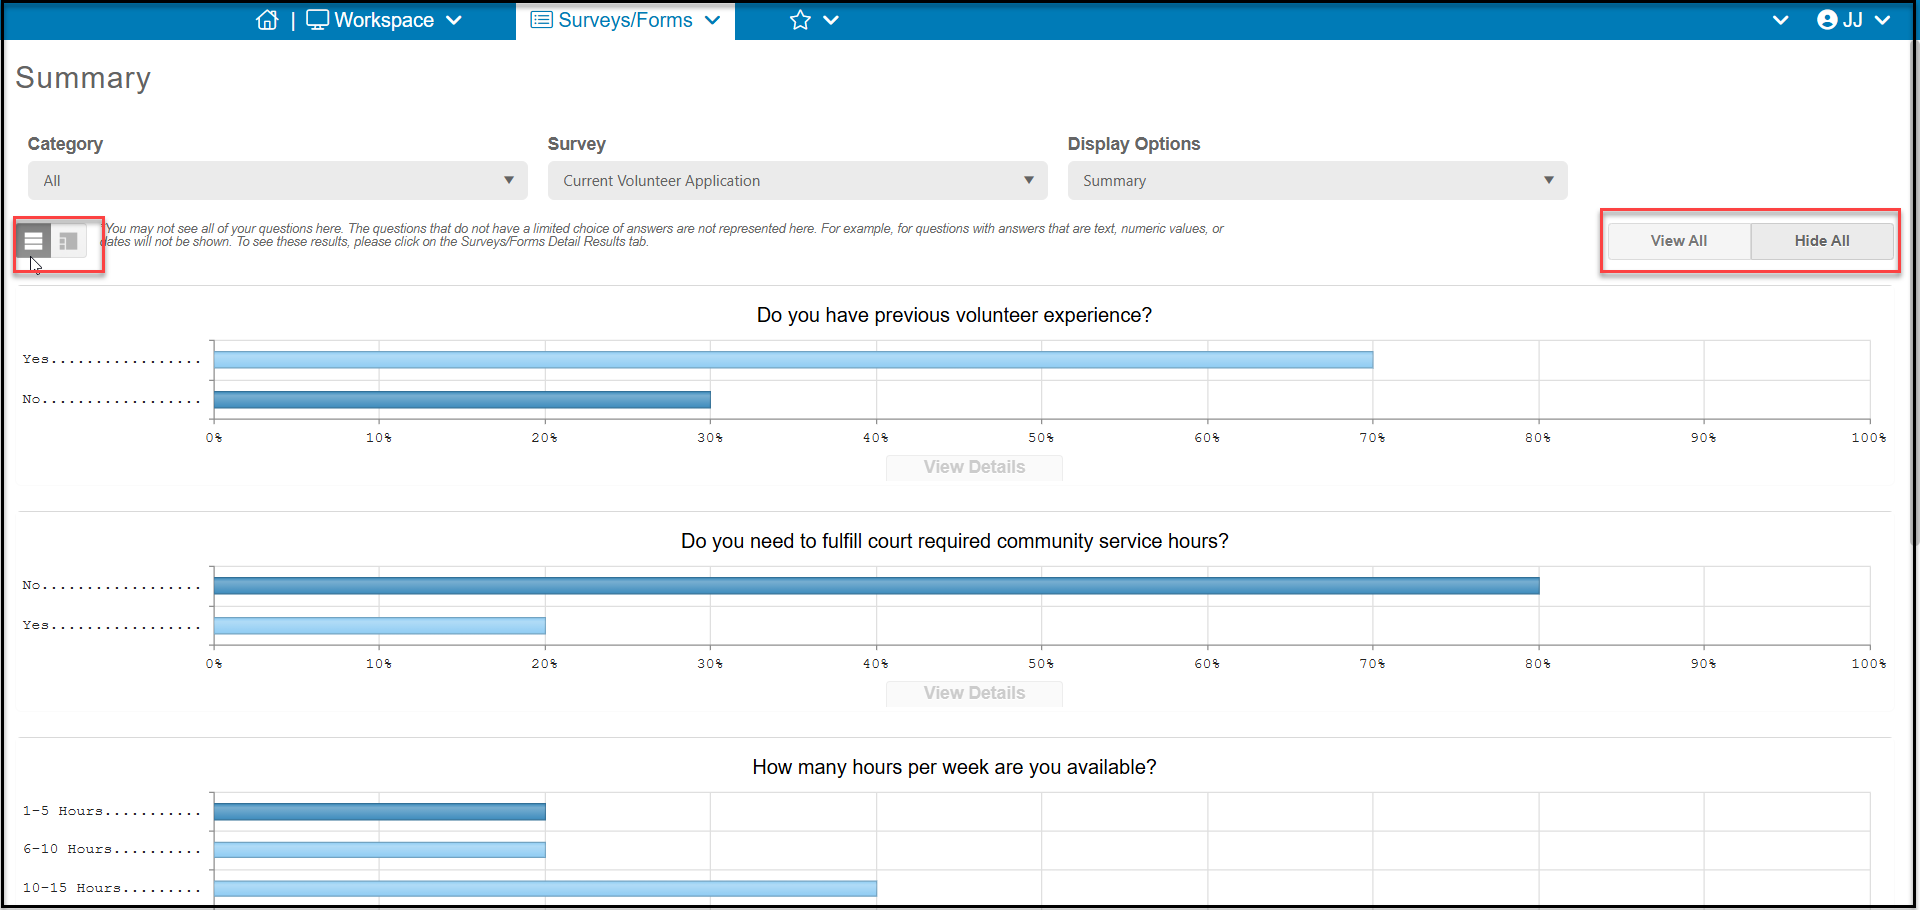Screen dimensions: 1920x910
Task: Go to the Home icon
Action: pos(267,20)
